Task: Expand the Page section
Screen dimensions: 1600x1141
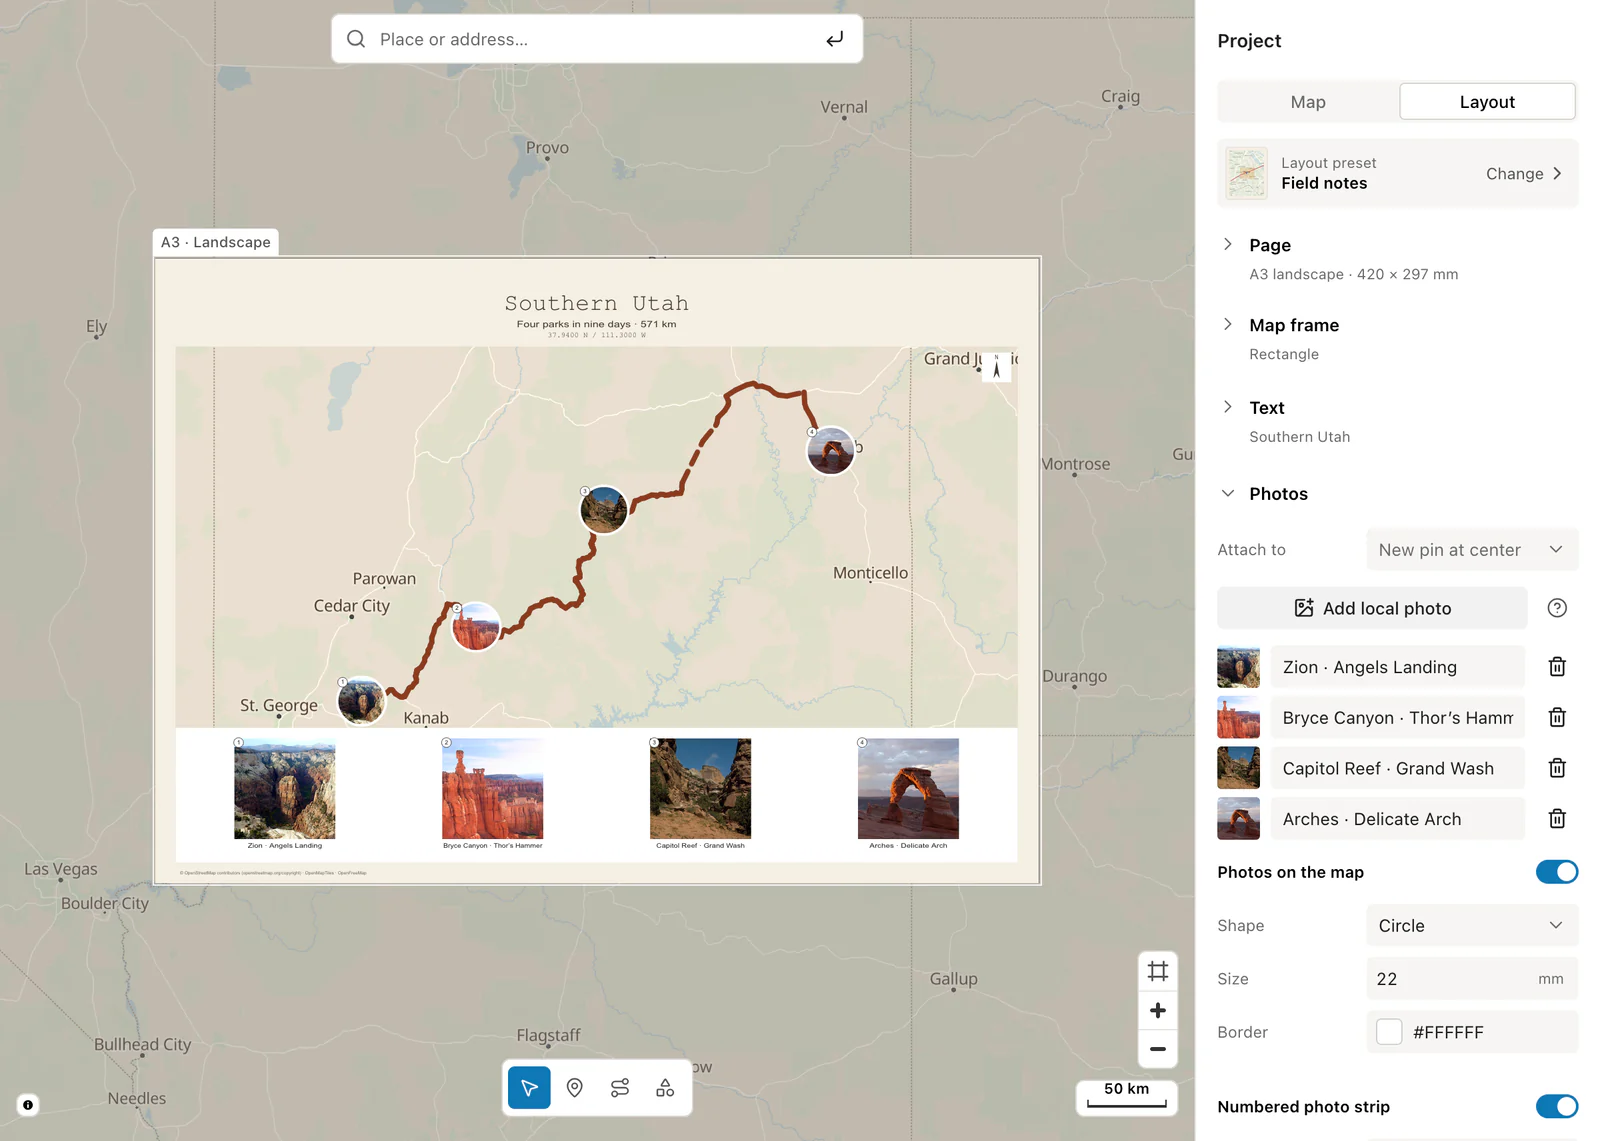Action: (1228, 245)
